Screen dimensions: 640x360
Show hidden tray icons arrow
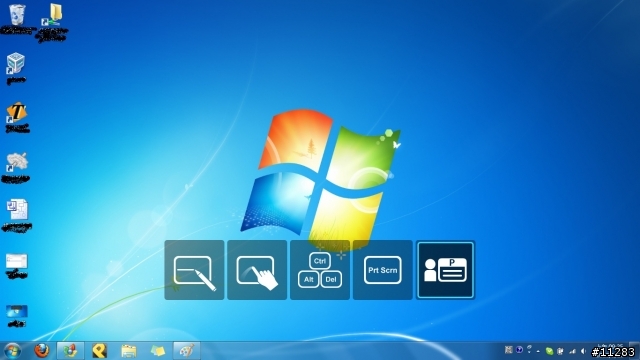(x=538, y=351)
